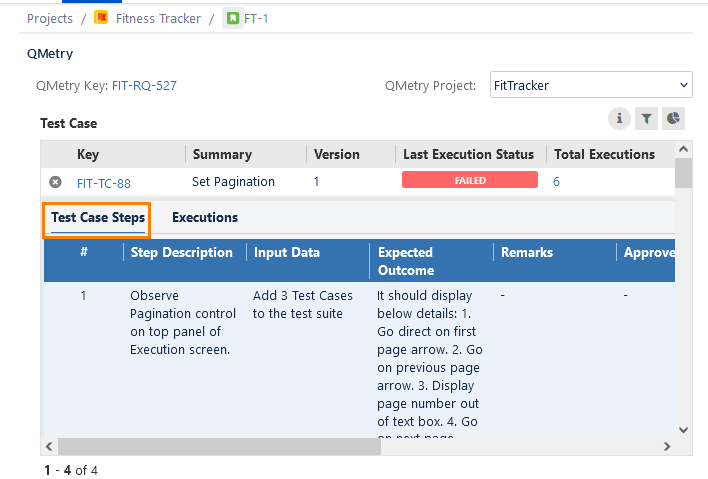
Task: Open Fitness Tracker breadcrumb link
Action: pyautogui.click(x=158, y=19)
